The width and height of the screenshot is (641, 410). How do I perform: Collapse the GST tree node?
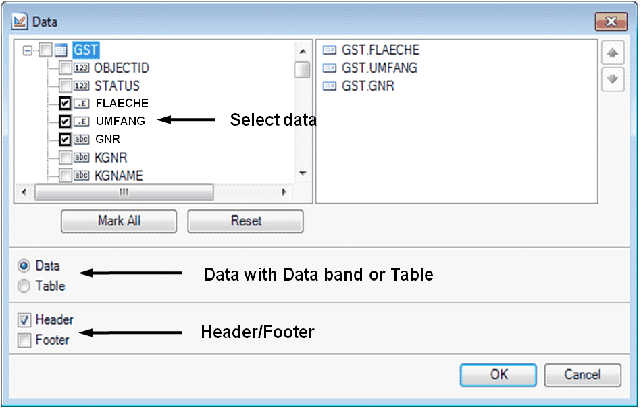[26, 49]
